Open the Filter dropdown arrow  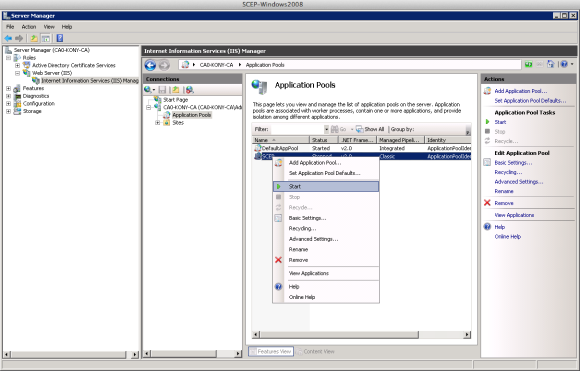(x=326, y=129)
